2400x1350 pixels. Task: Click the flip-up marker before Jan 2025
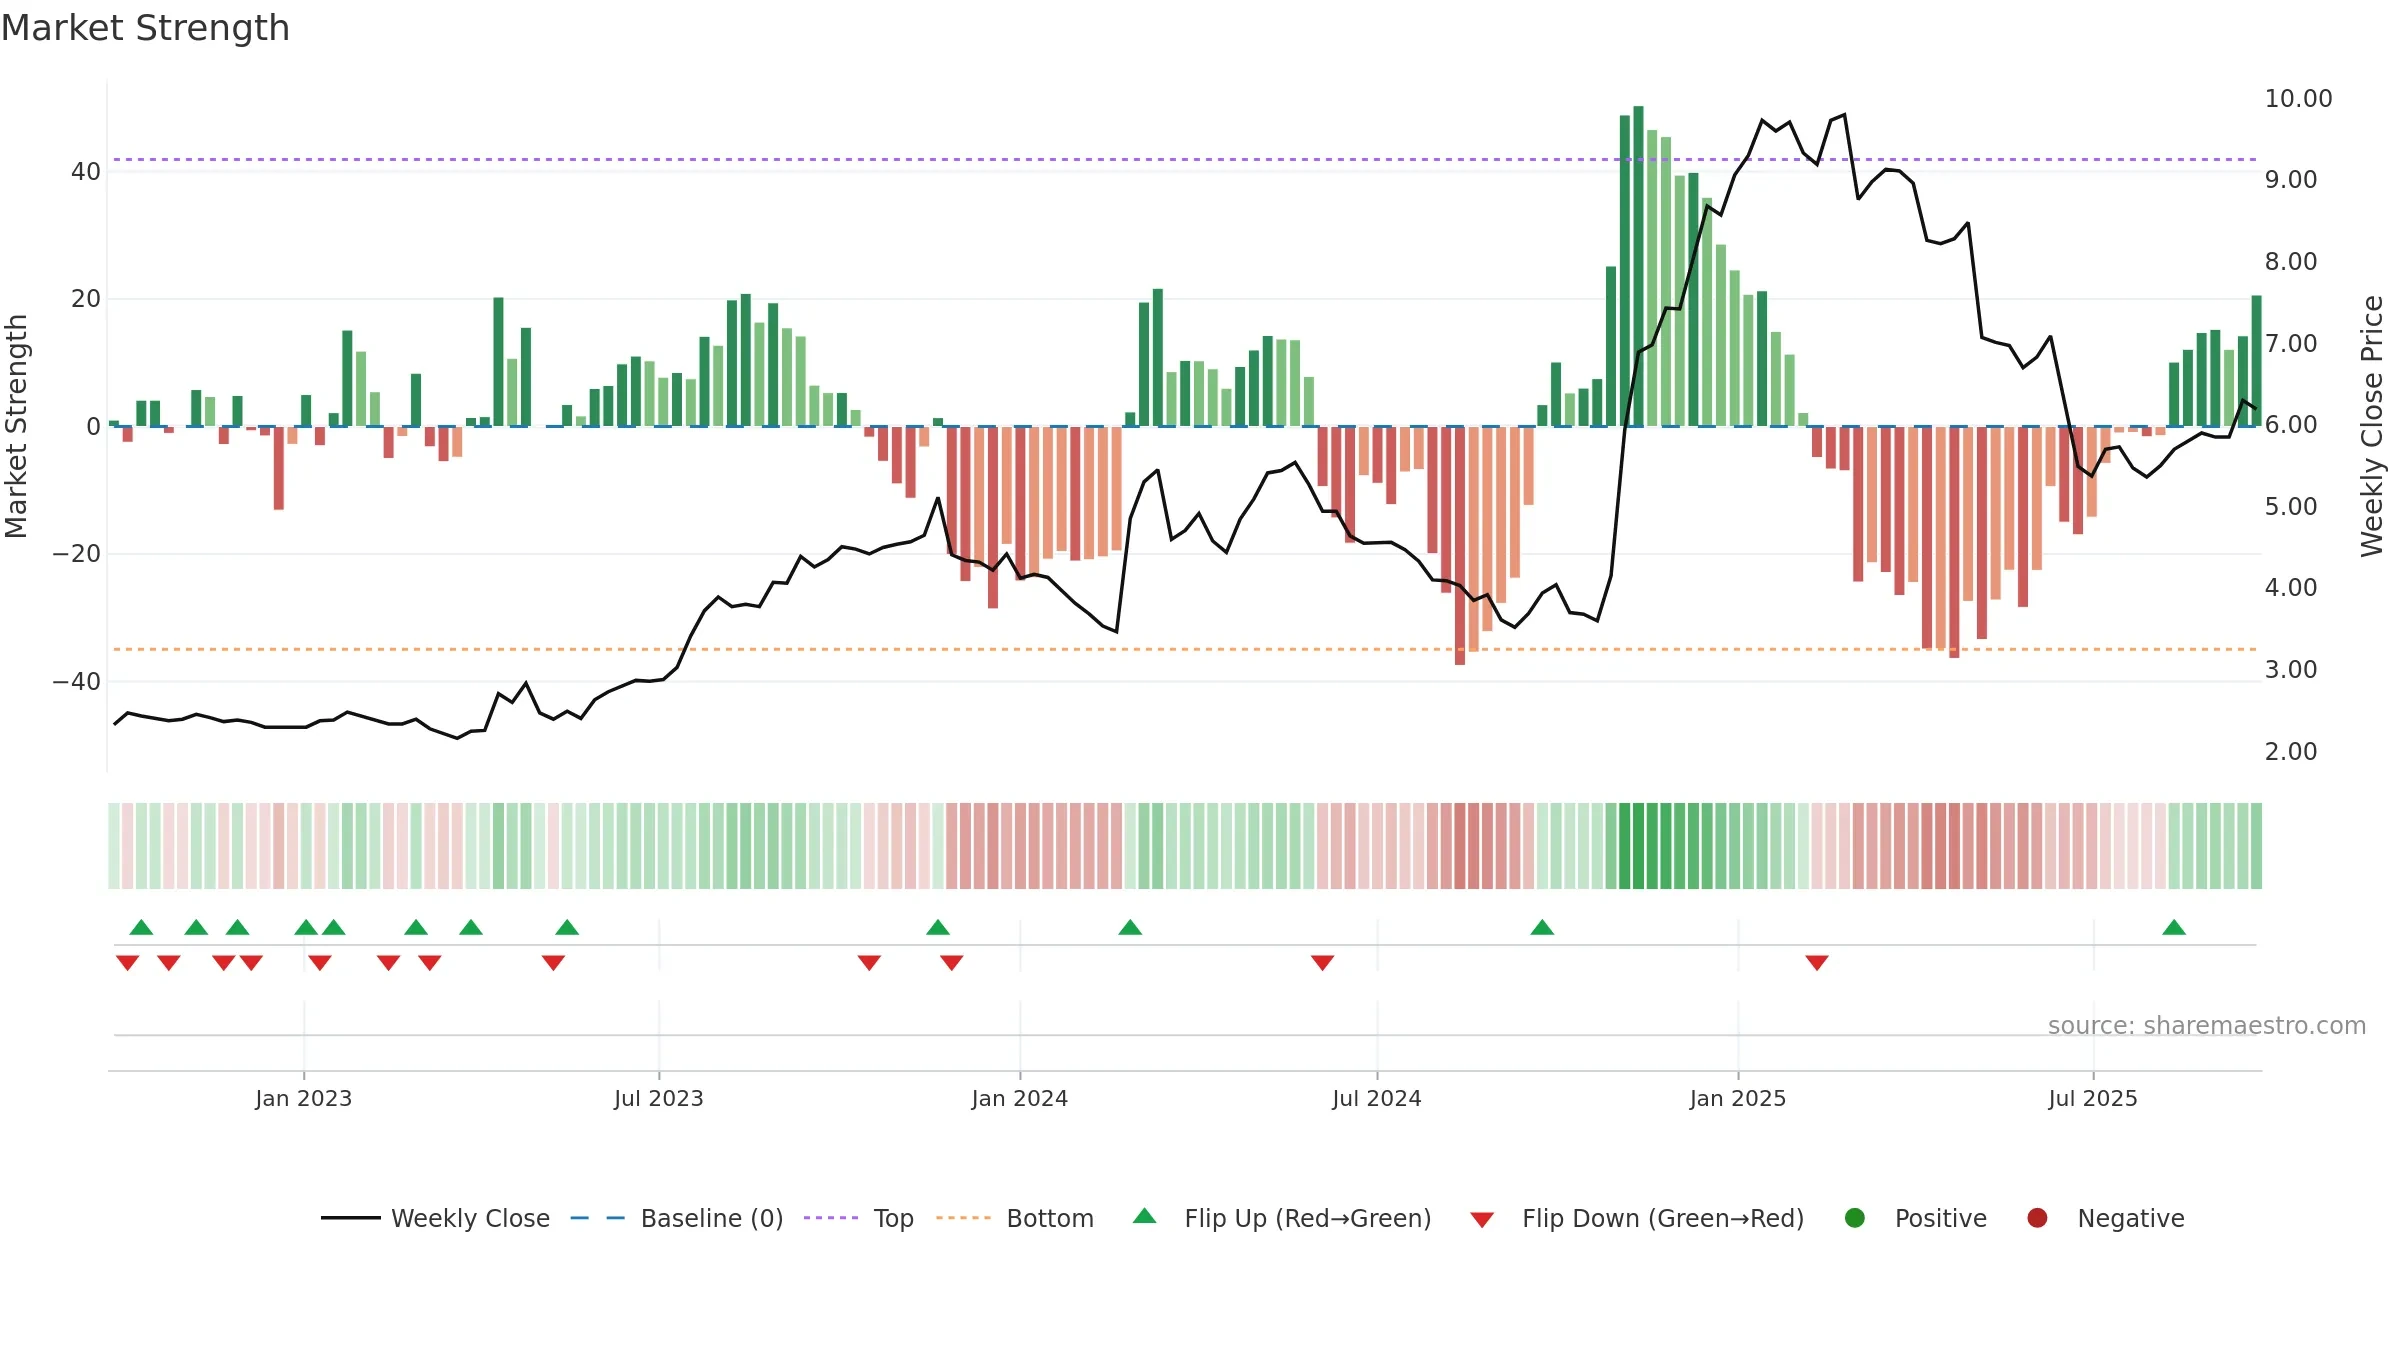pyautogui.click(x=1542, y=927)
